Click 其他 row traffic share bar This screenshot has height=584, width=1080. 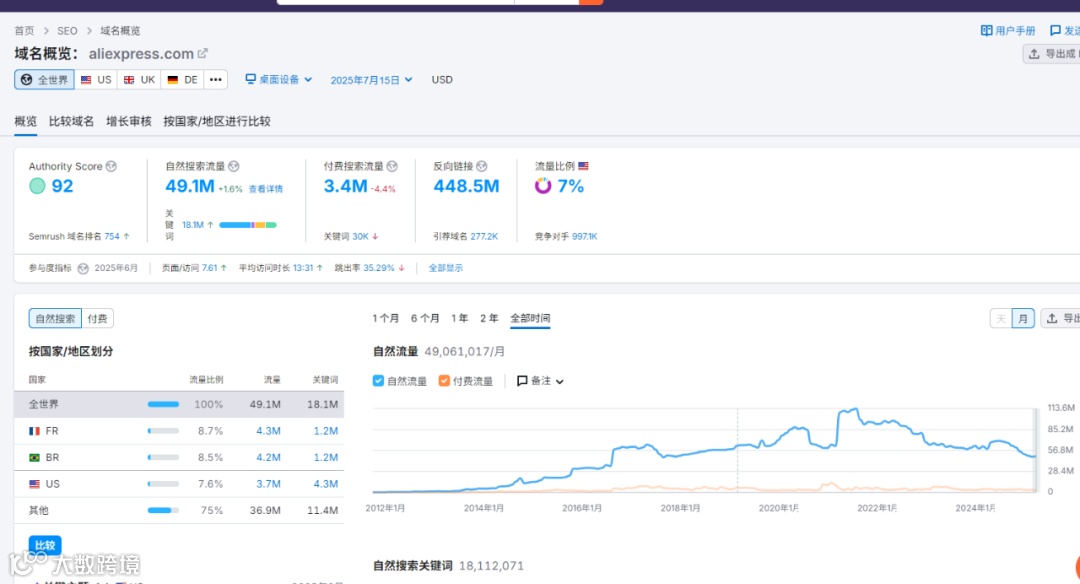coord(163,510)
